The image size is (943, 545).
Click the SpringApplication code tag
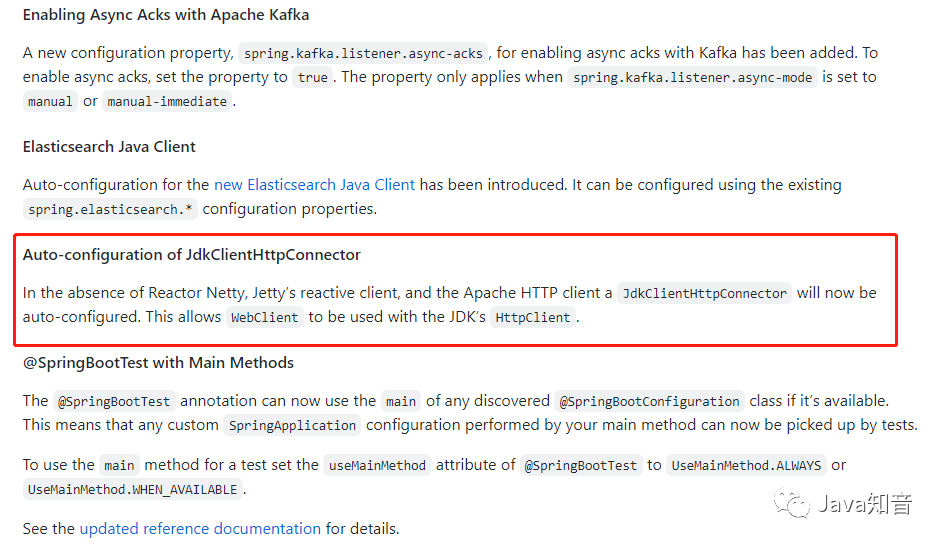coord(292,425)
